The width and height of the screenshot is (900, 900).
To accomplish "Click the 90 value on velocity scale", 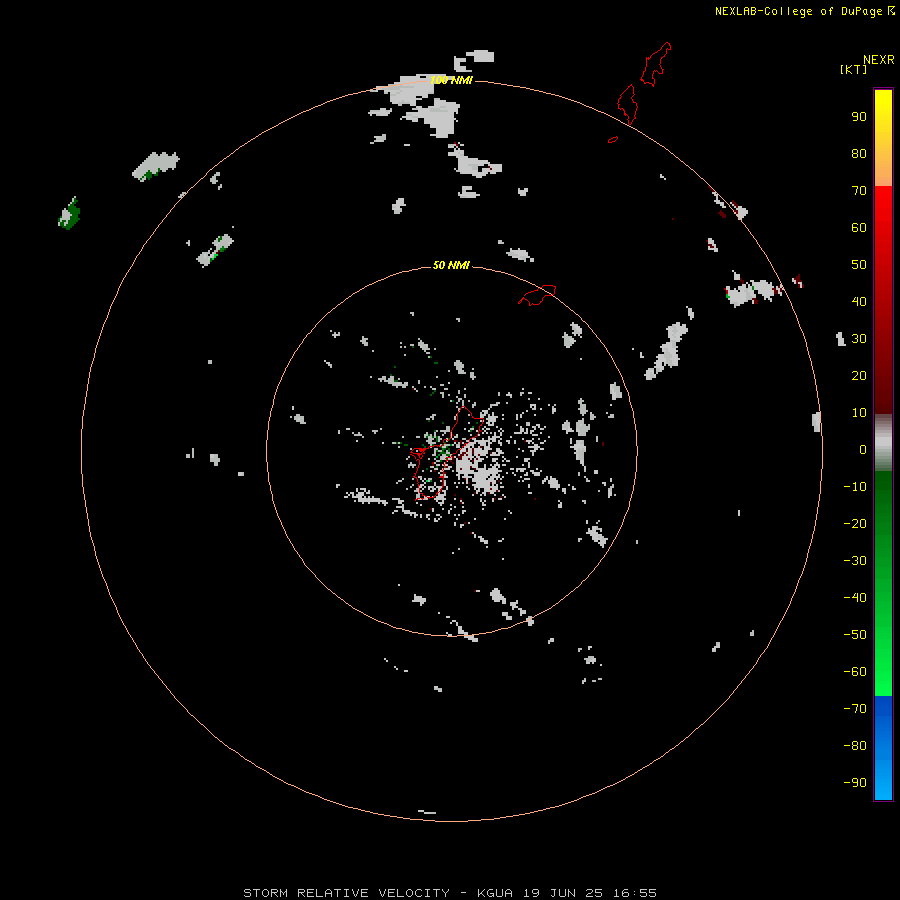I will 859,117.
